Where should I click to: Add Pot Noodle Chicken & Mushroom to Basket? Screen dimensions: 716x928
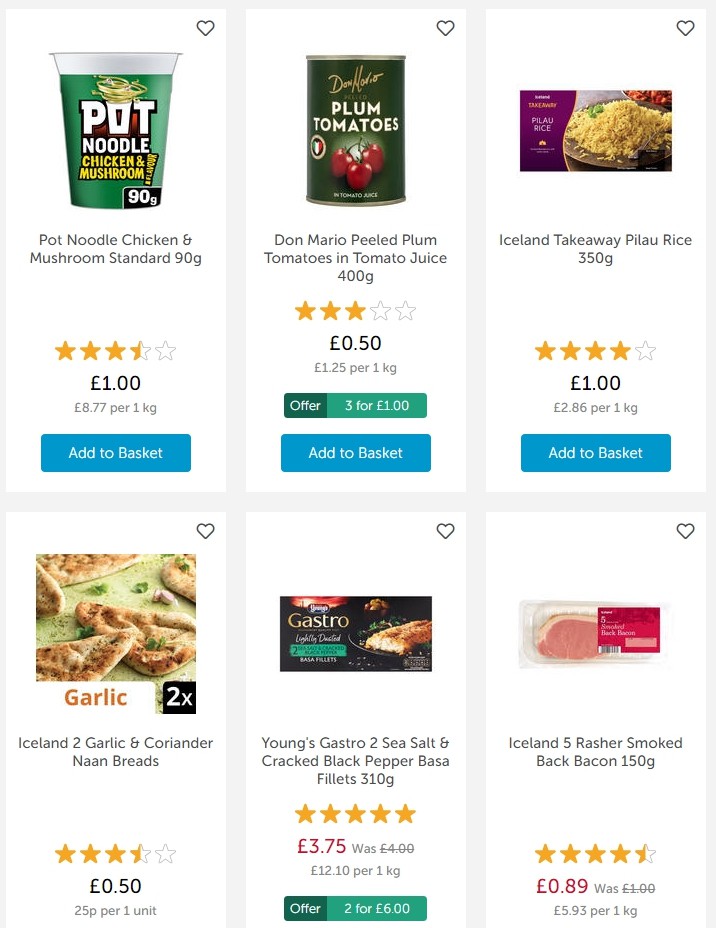coord(115,453)
